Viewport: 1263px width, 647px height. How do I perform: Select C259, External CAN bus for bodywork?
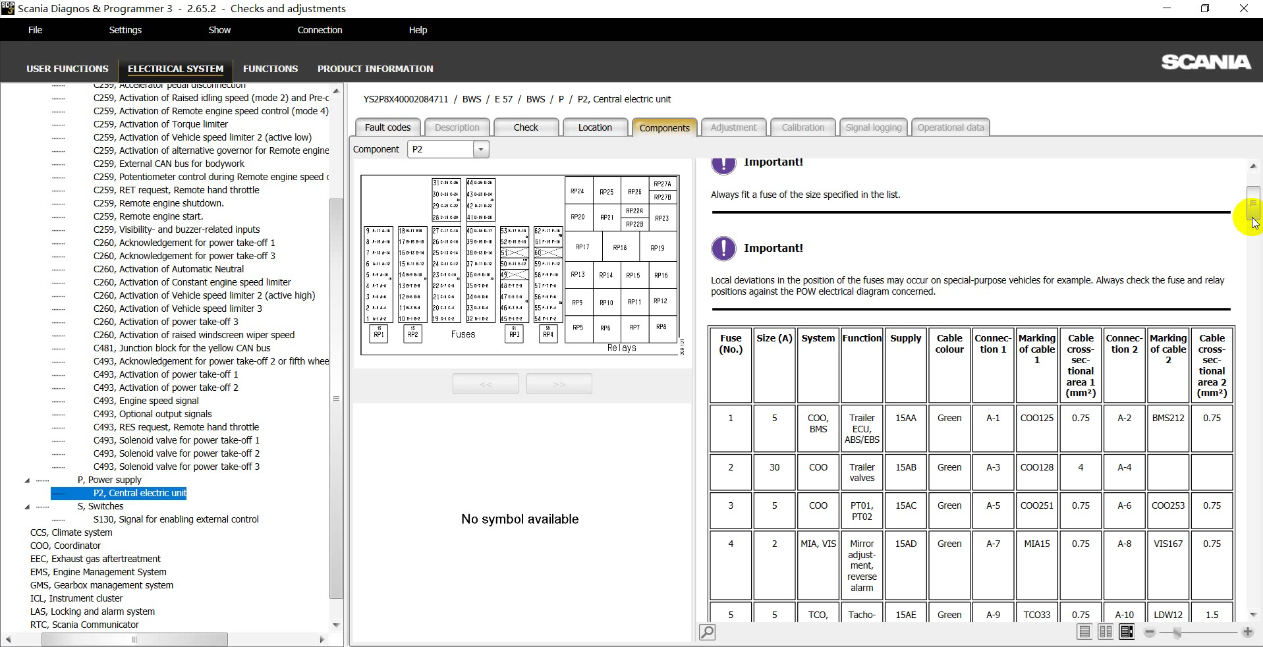pyautogui.click(x=169, y=163)
